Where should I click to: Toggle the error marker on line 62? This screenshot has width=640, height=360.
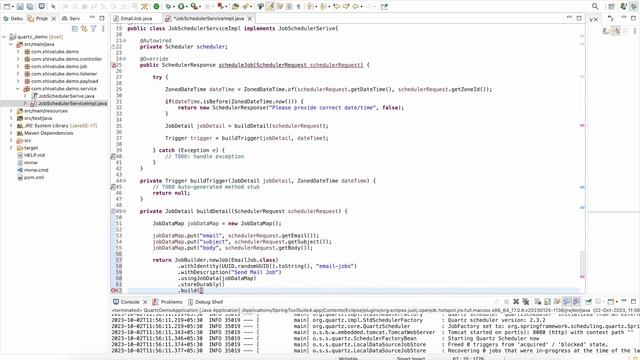pyautogui.click(x=114, y=291)
